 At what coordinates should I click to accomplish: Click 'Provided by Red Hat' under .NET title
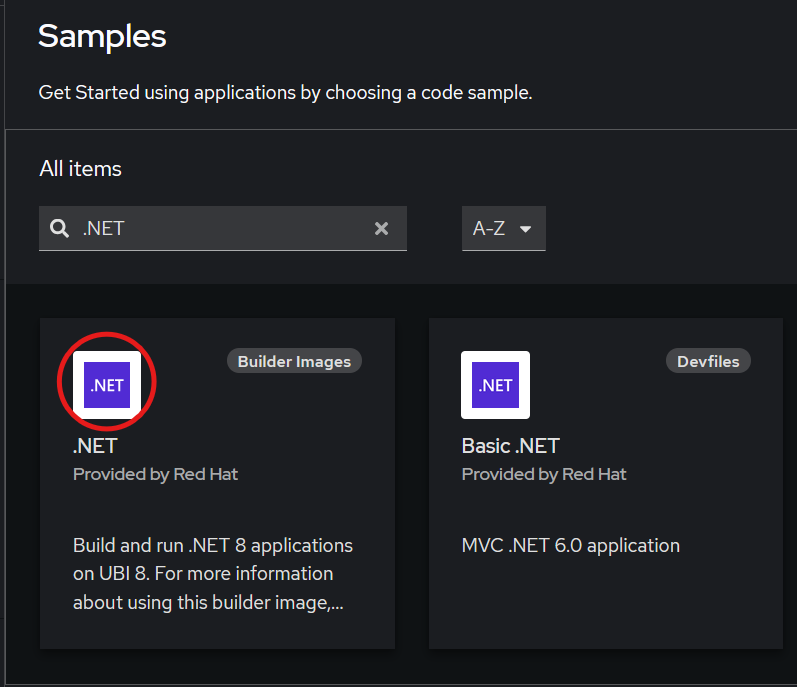pos(155,474)
